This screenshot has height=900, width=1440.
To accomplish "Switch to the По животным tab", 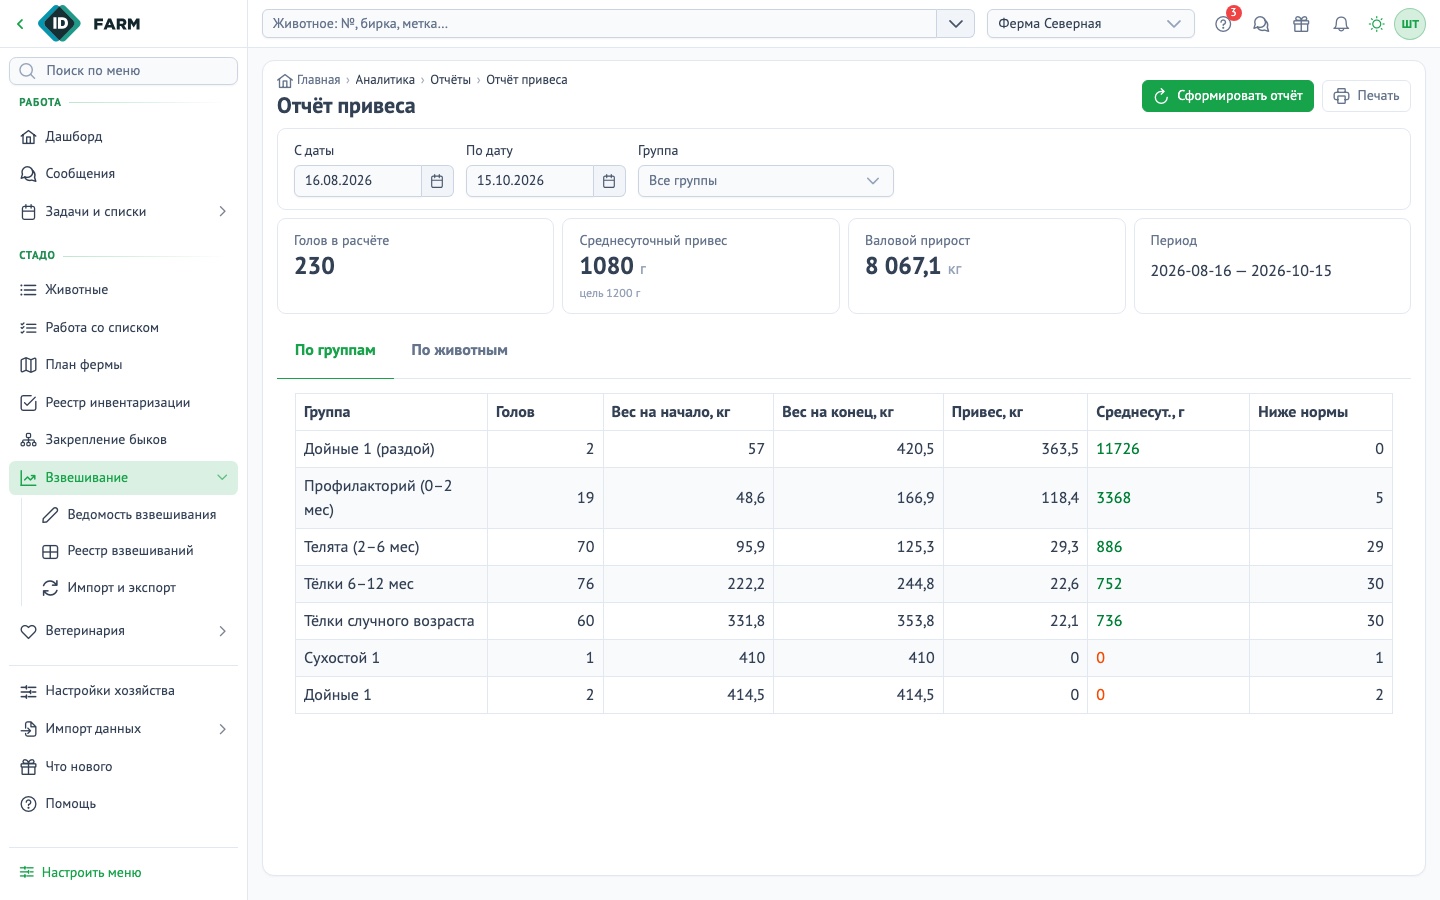I will (460, 350).
